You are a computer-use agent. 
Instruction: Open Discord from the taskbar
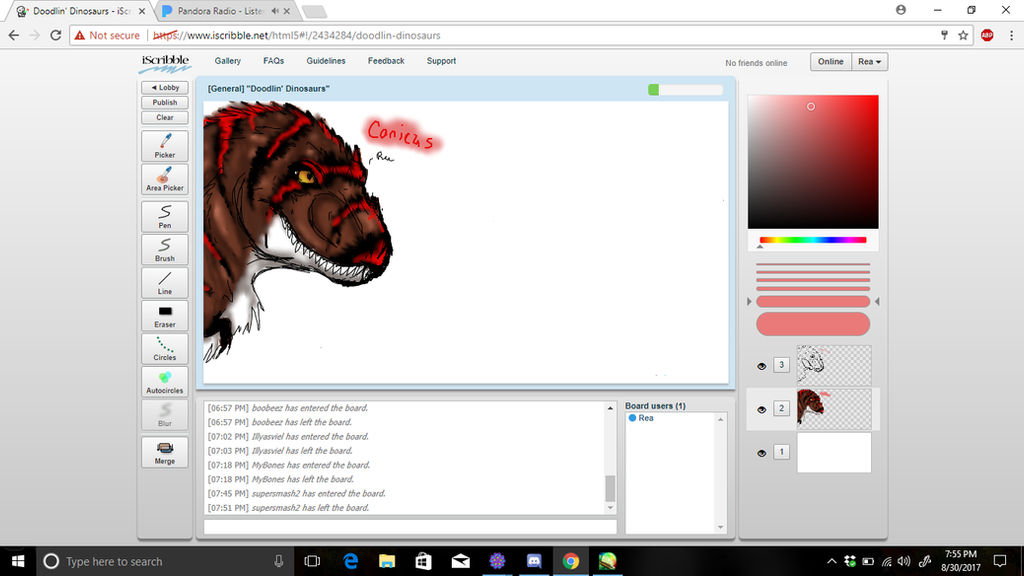point(534,561)
